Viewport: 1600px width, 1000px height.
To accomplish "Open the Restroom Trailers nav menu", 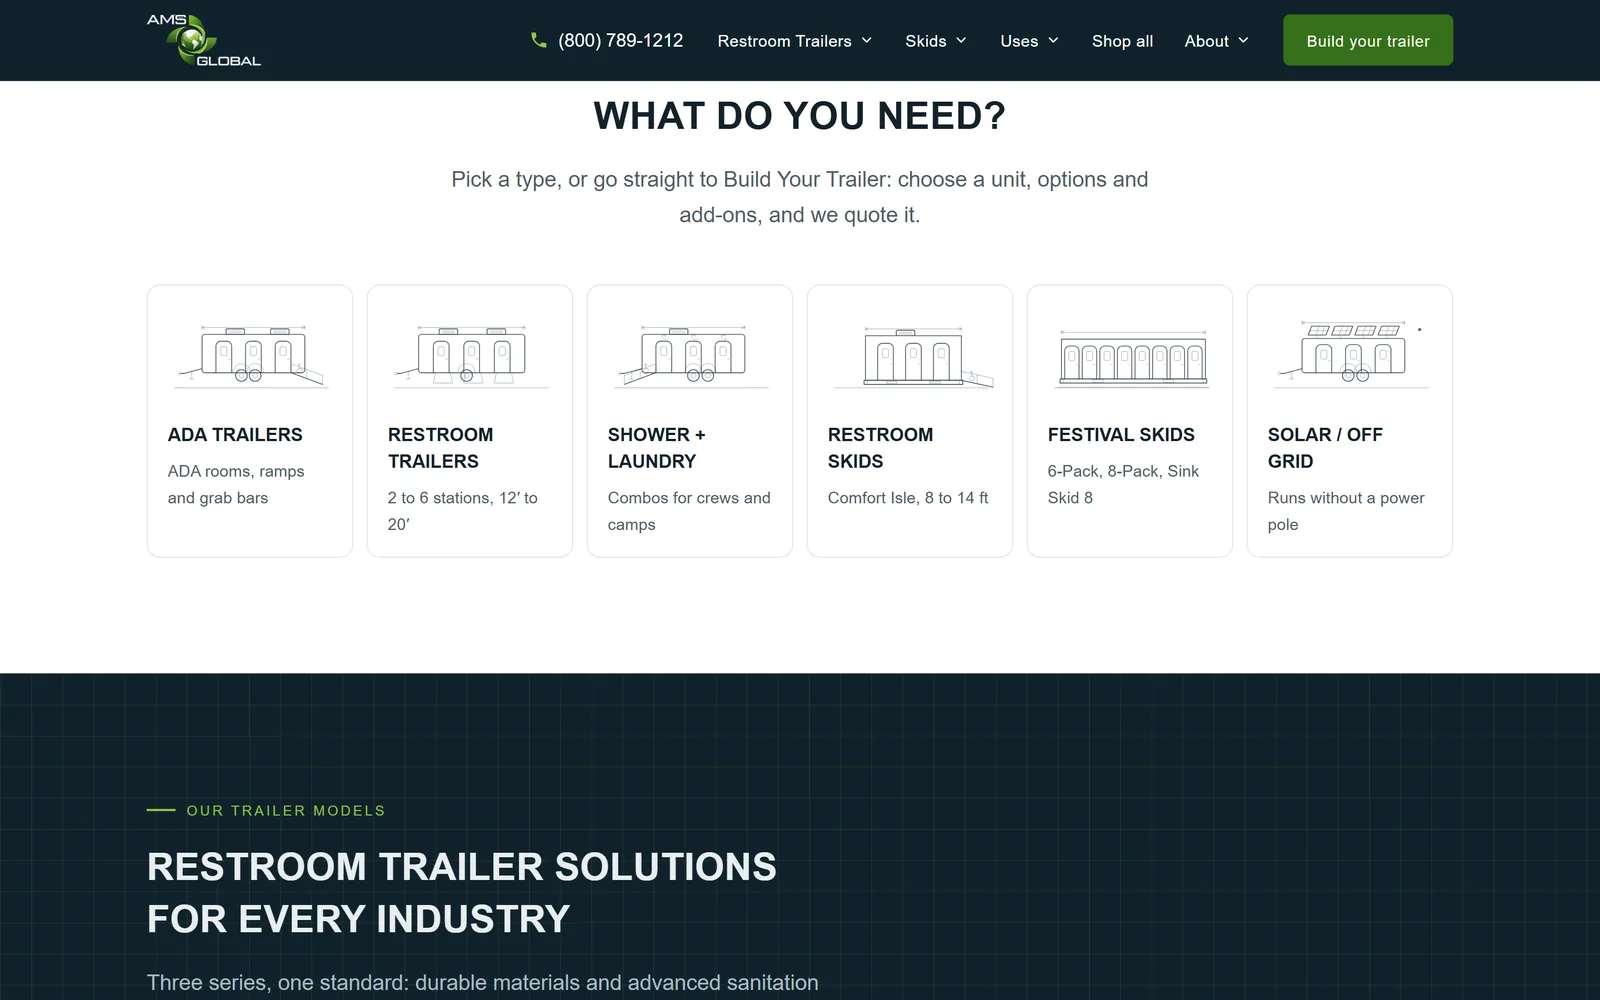I will pos(795,41).
